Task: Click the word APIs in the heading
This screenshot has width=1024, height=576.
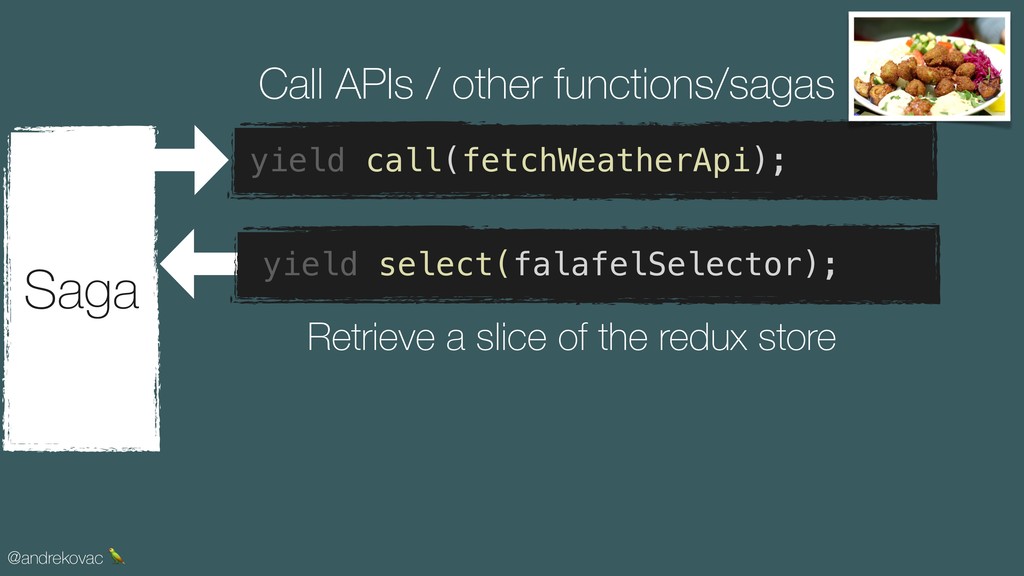Action: tap(374, 84)
